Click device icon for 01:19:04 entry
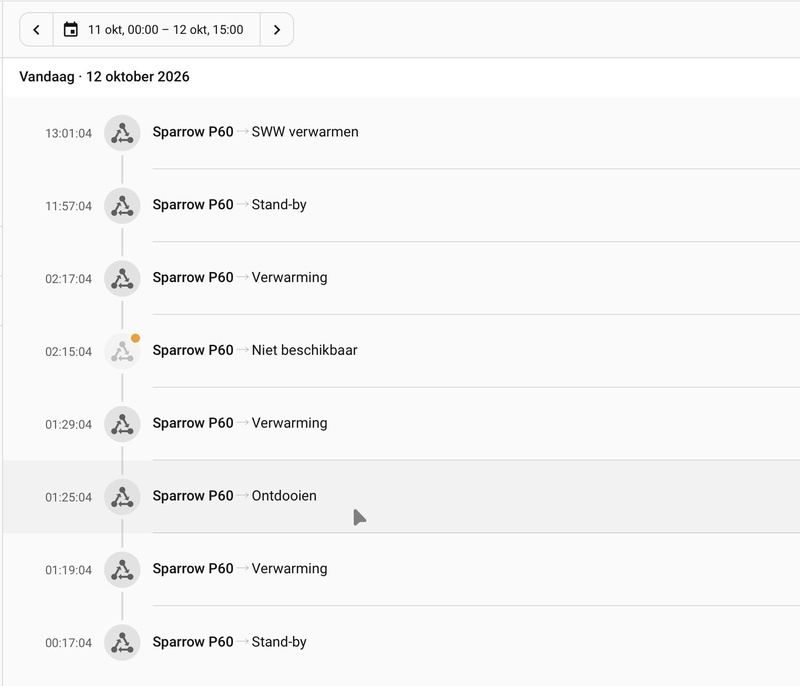 pos(122,570)
